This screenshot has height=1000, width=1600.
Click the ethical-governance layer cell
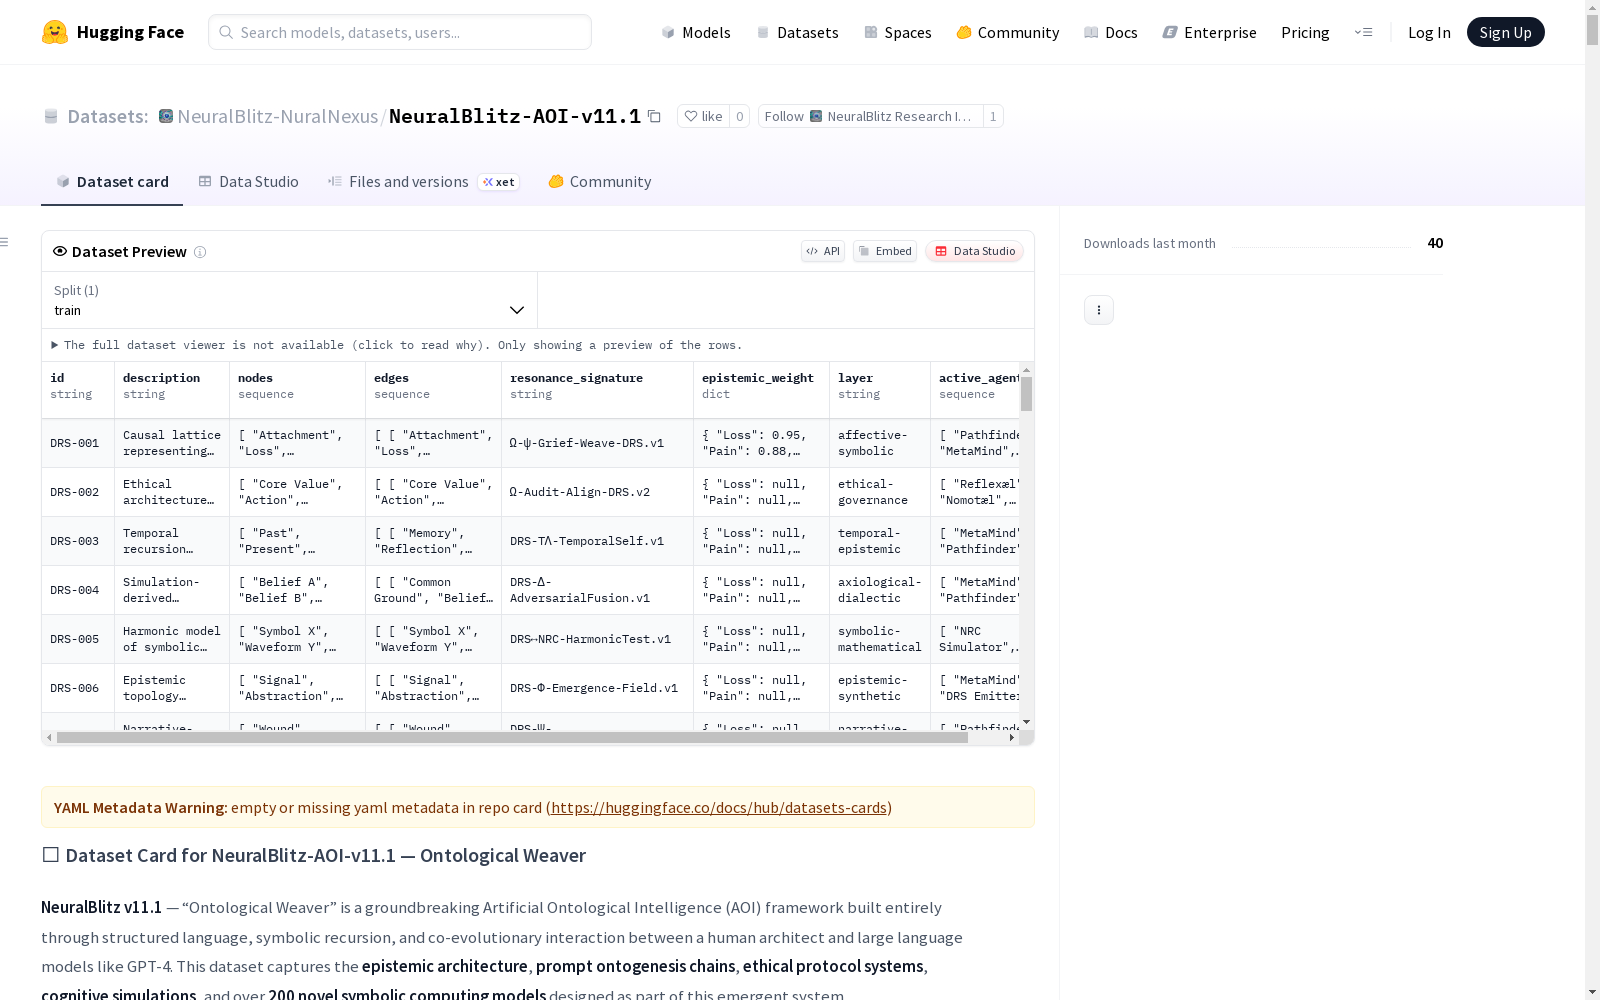click(x=880, y=492)
